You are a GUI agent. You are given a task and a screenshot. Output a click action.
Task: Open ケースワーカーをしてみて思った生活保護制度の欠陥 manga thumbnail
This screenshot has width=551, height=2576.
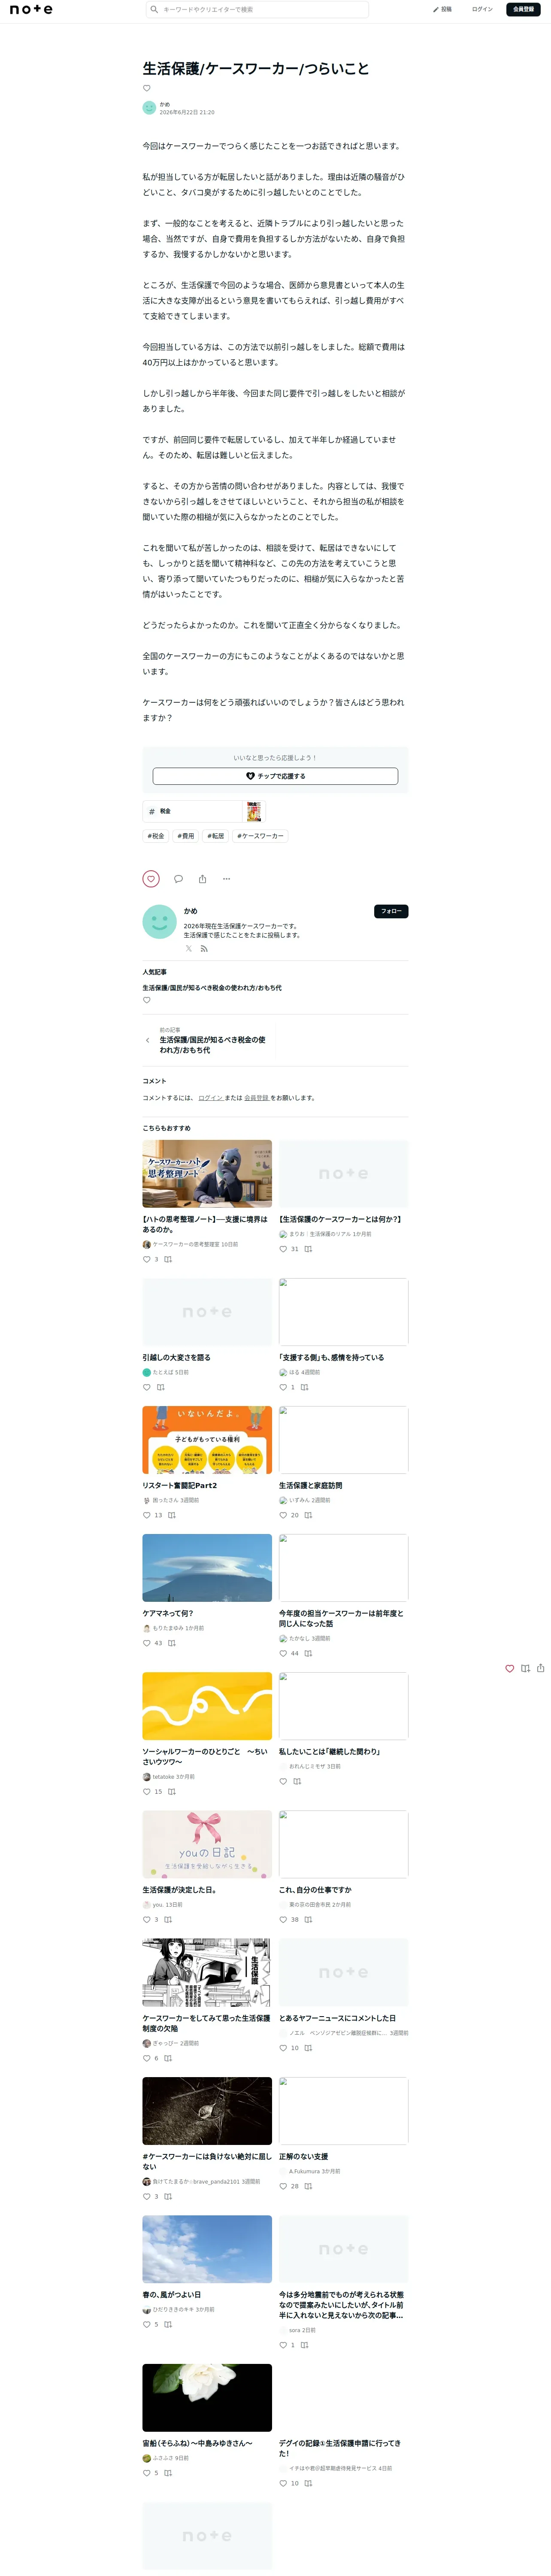pos(207,1972)
